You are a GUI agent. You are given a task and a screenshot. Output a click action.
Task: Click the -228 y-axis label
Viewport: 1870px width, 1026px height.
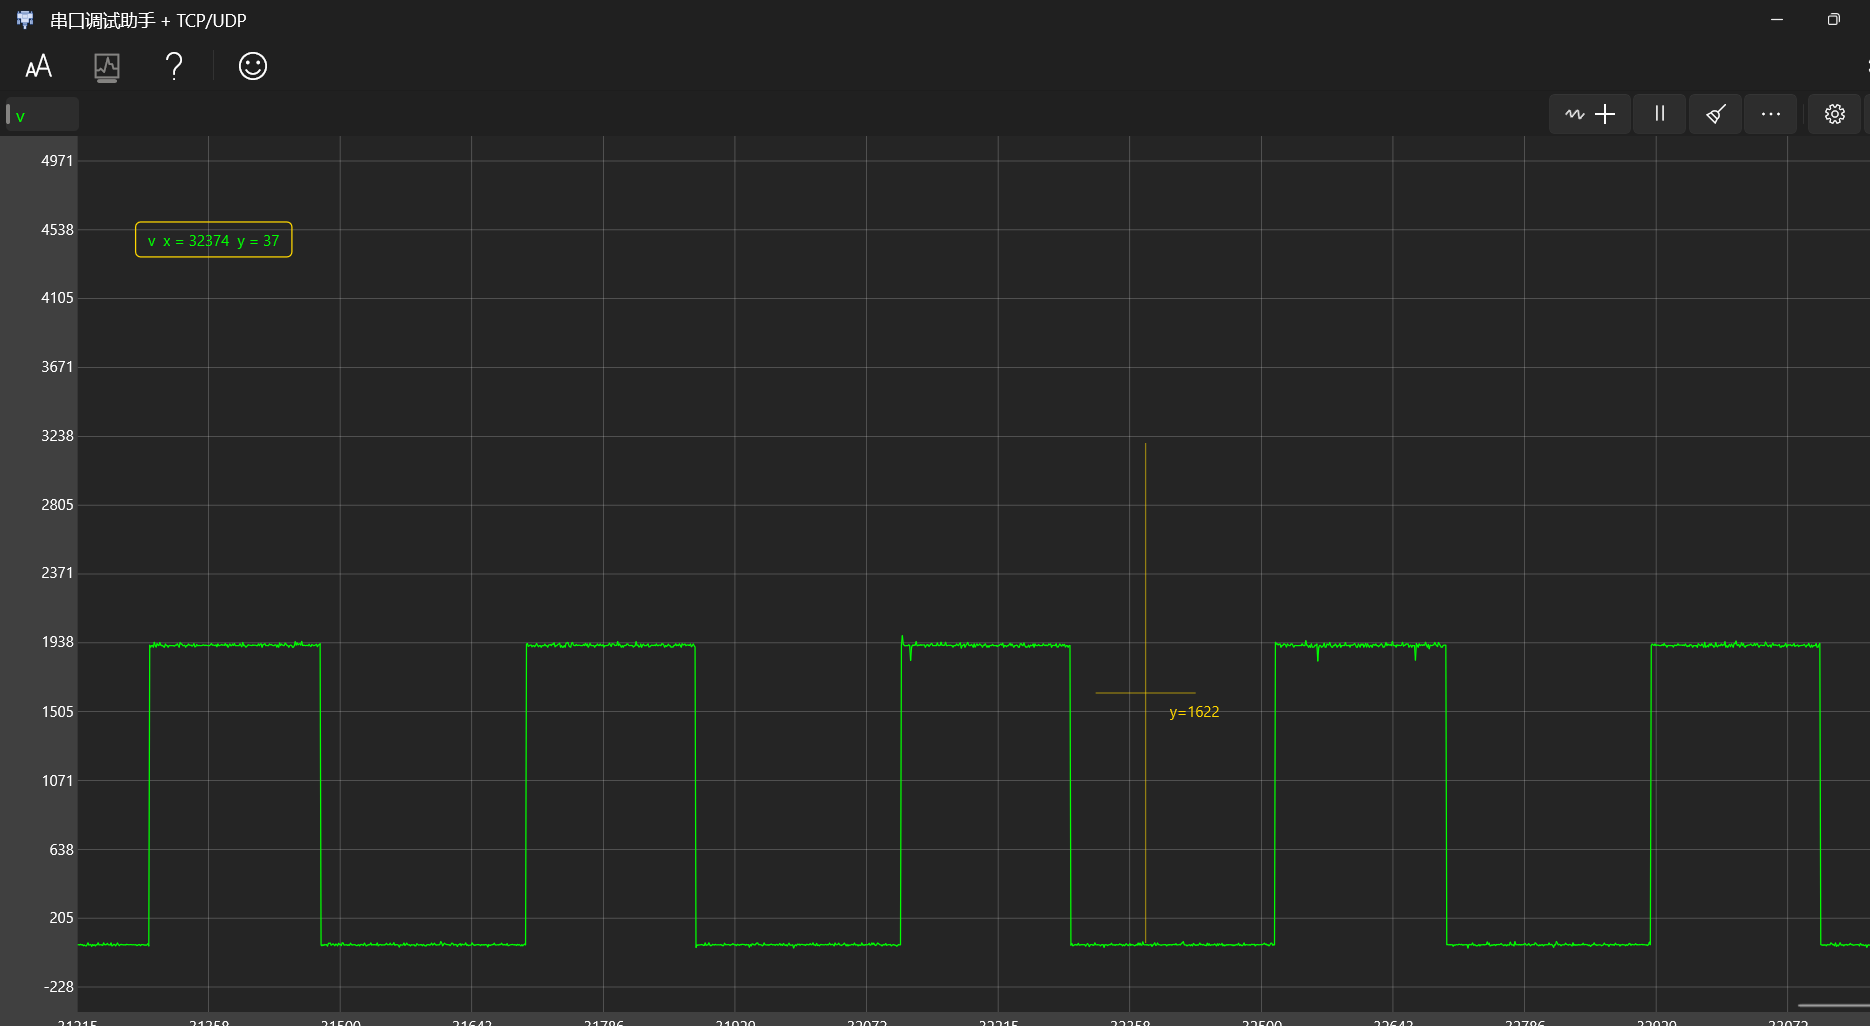[x=59, y=987]
